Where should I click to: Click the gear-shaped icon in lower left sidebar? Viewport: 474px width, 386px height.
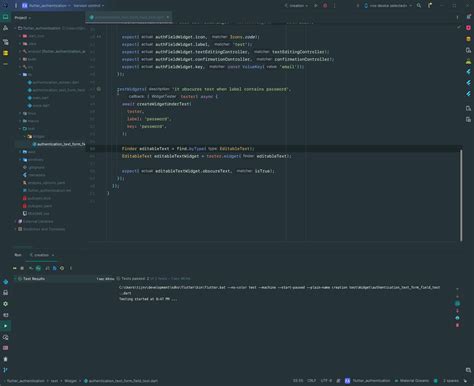5,304
